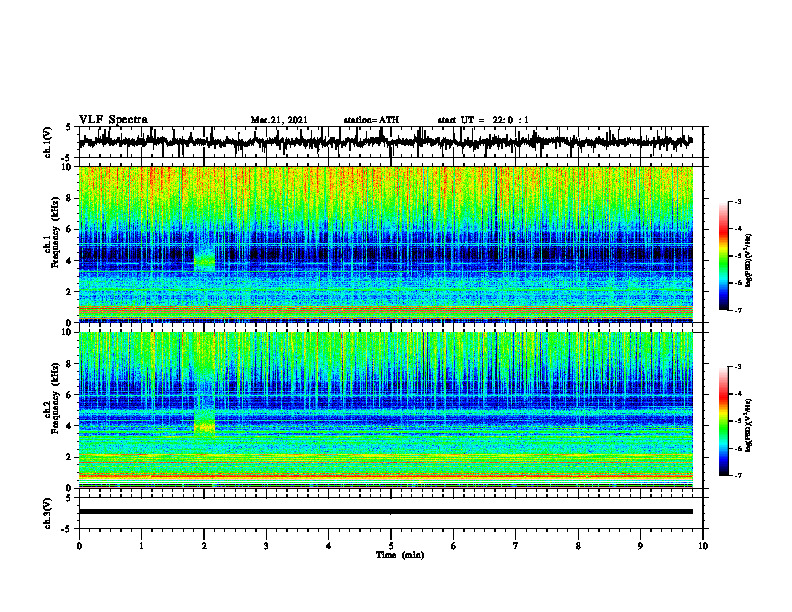
Task: Click the time axis tick label "8"
Action: 578,546
